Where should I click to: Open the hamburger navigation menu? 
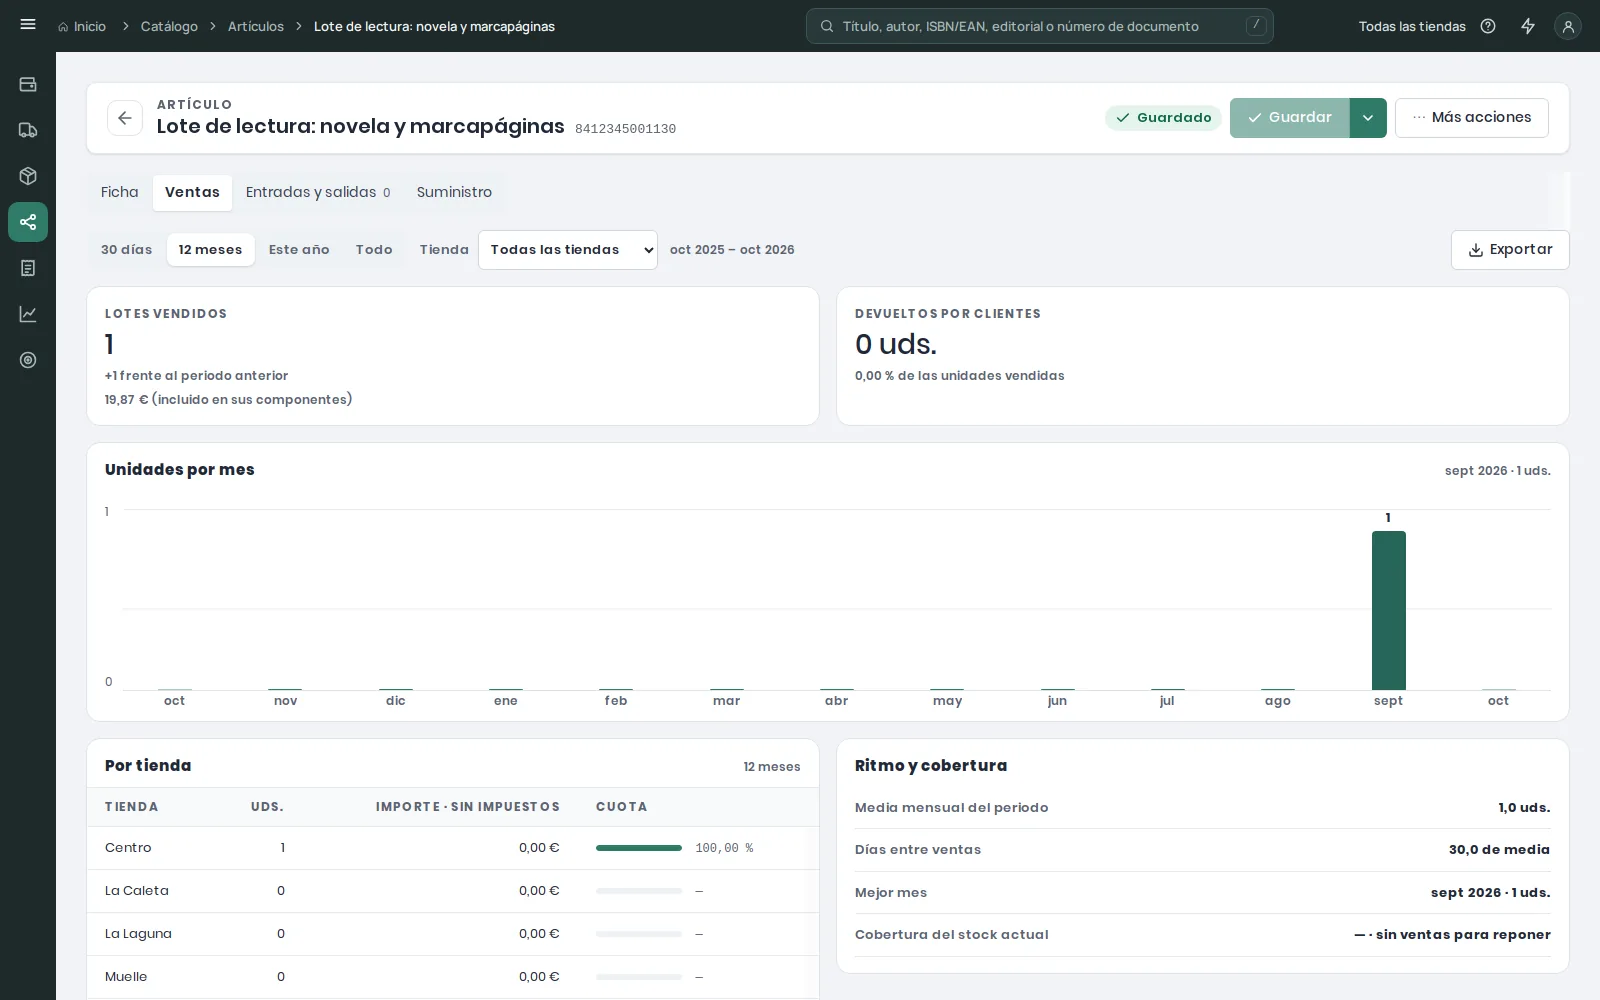tap(28, 25)
